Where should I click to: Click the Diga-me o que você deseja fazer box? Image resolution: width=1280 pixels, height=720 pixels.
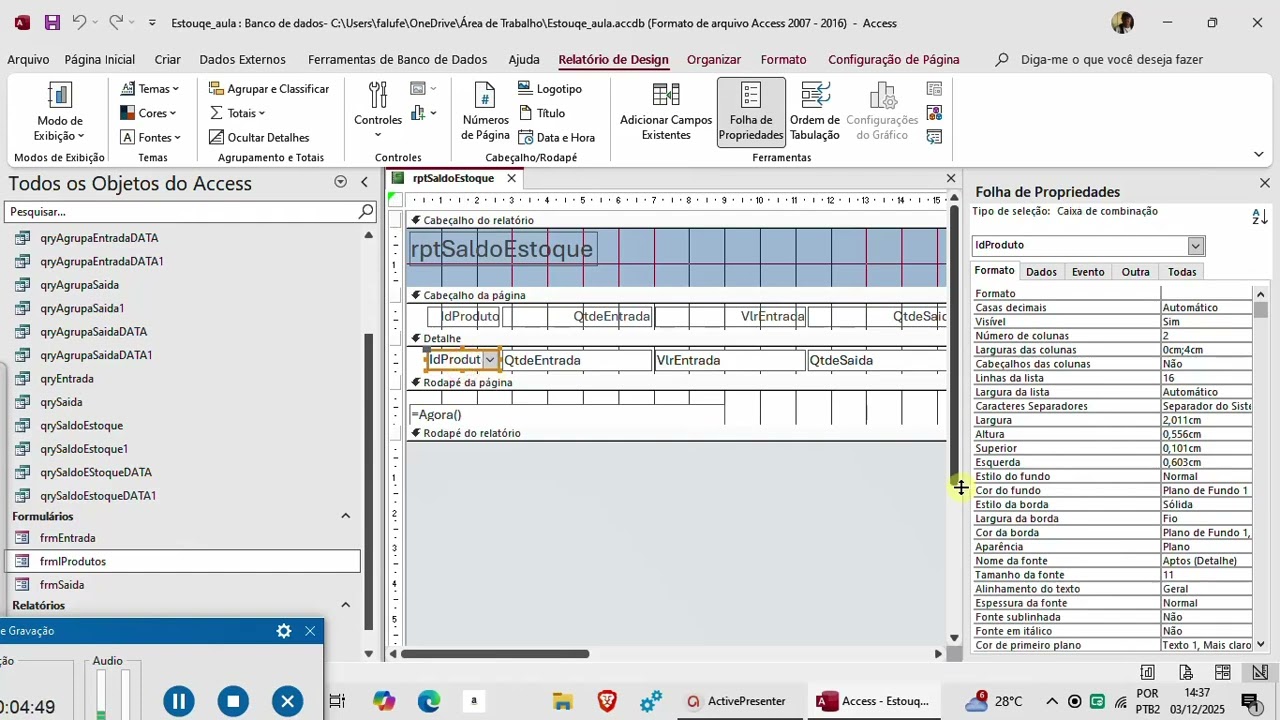point(1111,59)
